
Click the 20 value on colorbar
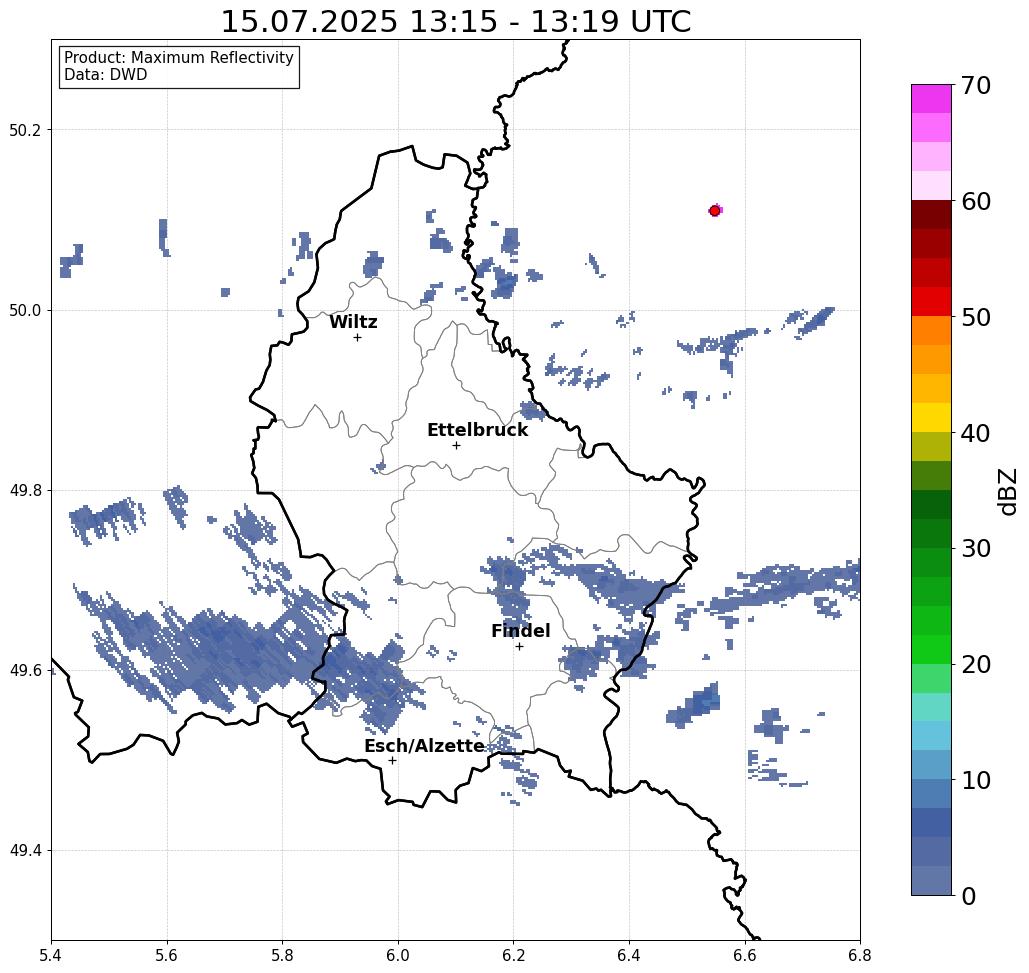(x=976, y=665)
